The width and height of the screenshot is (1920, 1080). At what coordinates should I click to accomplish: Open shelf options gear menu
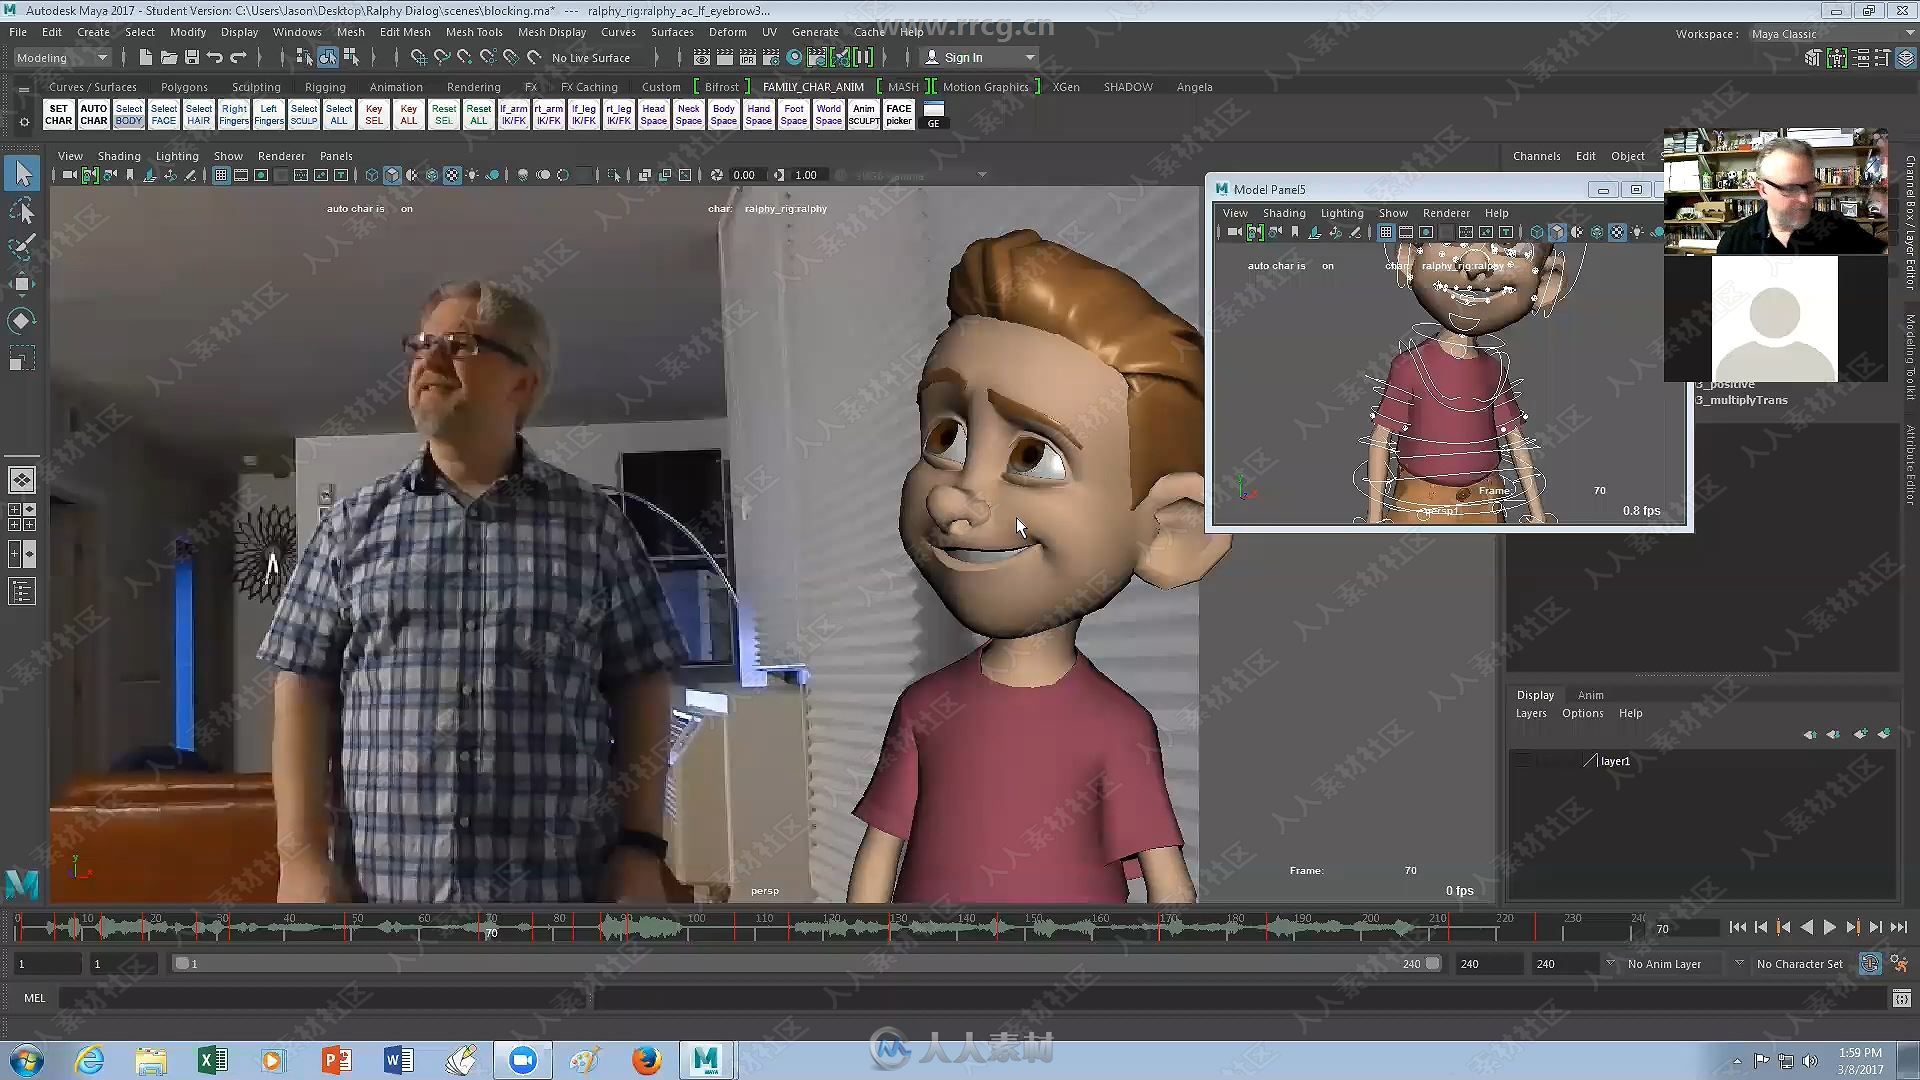click(x=24, y=121)
